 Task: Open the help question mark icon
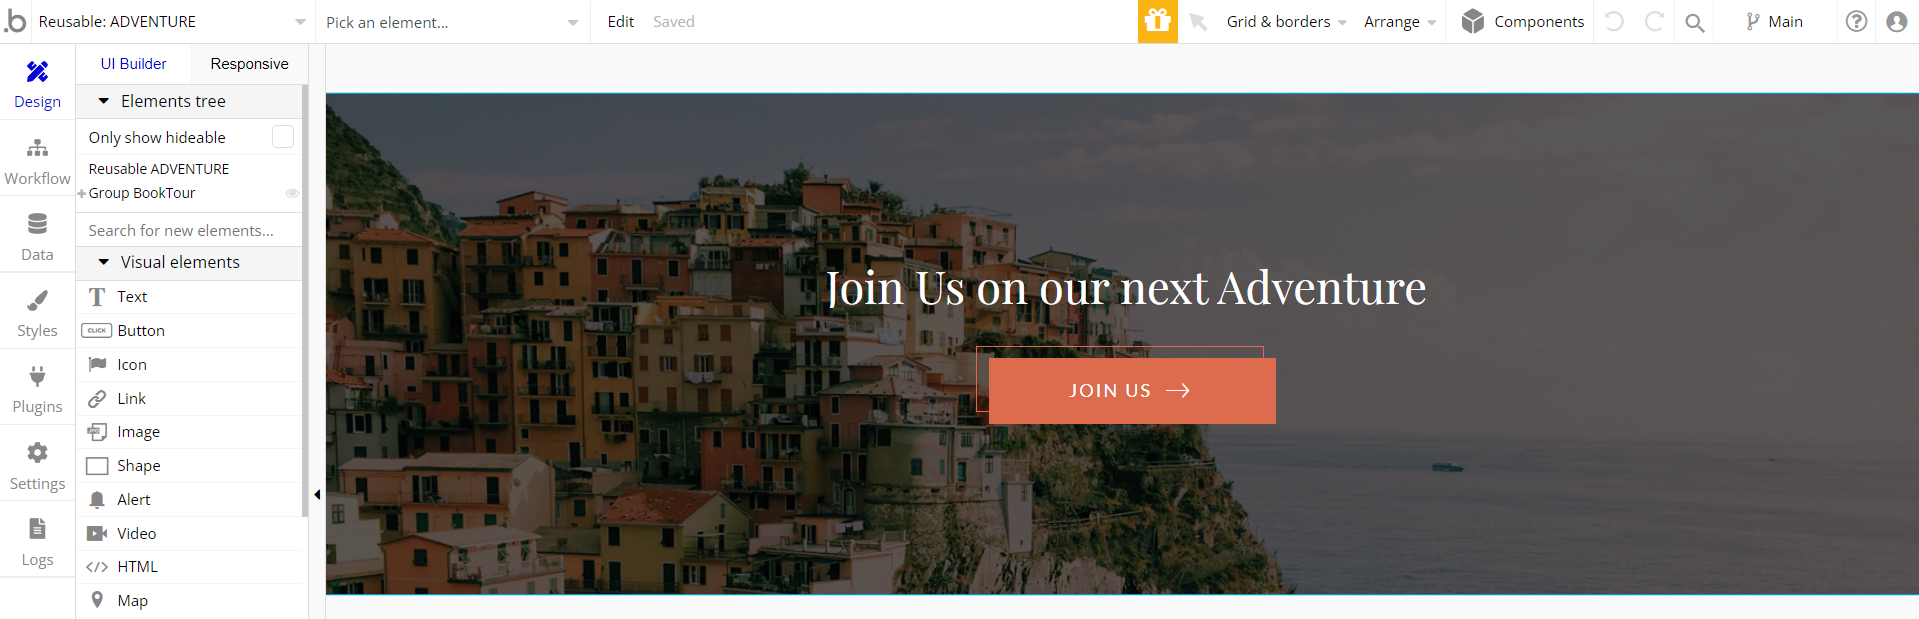pos(1856,21)
